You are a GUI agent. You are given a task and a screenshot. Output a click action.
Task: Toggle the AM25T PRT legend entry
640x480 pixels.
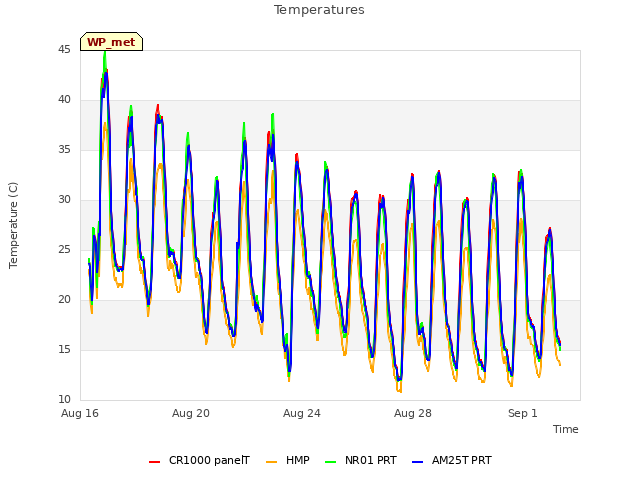452,460
